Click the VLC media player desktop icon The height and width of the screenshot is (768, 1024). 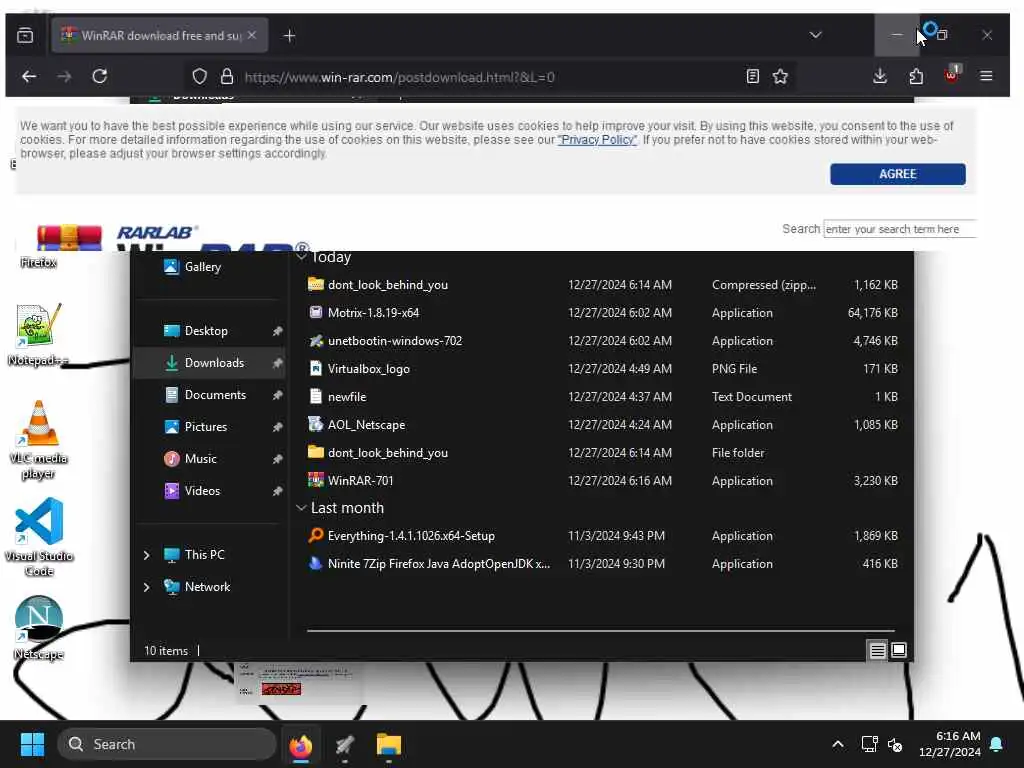click(38, 440)
